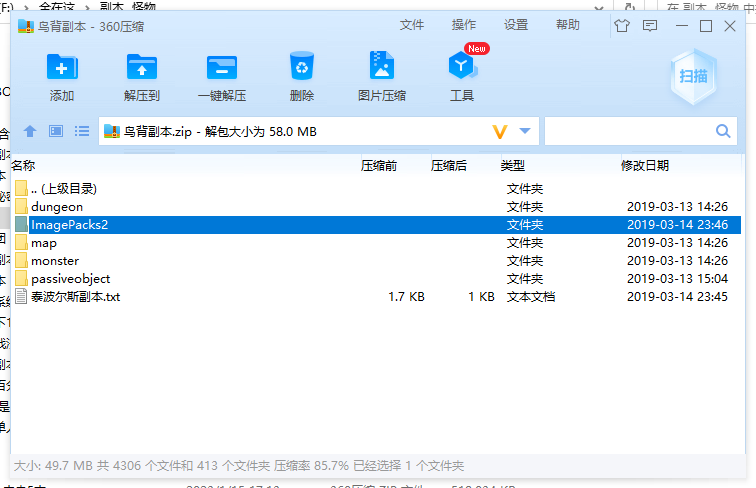Switch to list view mode

click(x=82, y=131)
